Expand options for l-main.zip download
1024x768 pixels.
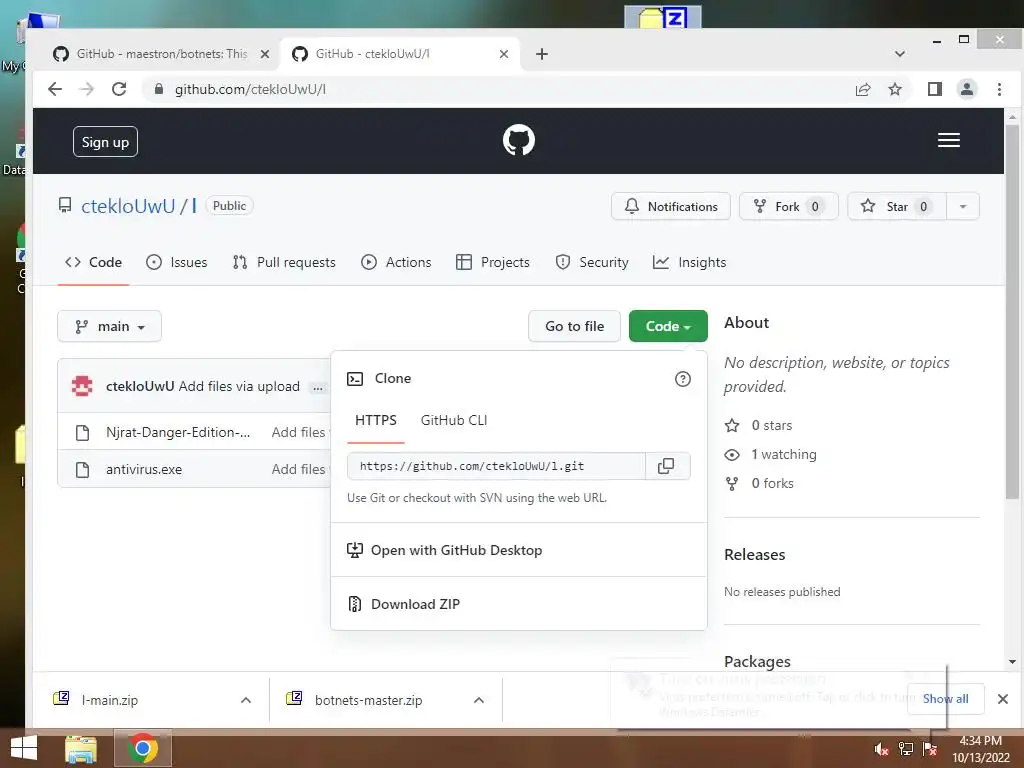coord(246,700)
